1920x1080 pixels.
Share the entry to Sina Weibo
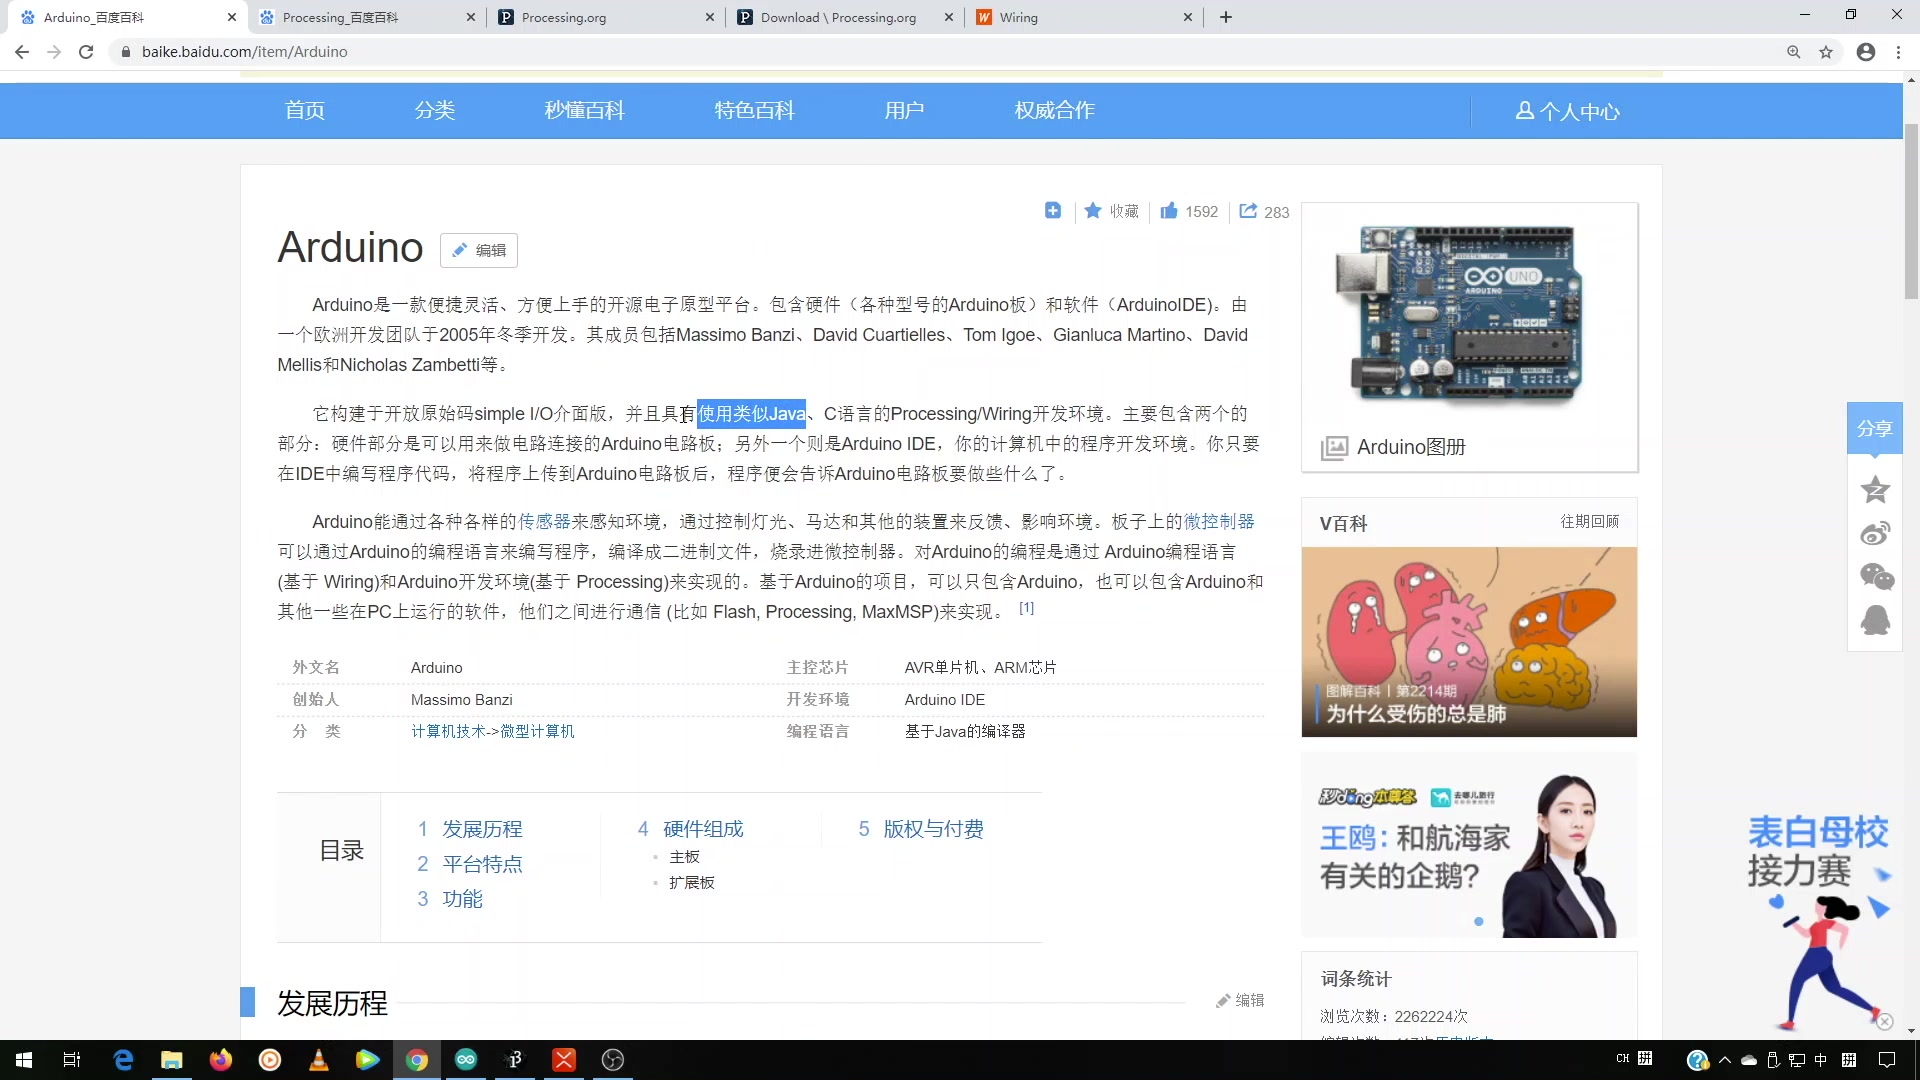pyautogui.click(x=1876, y=533)
